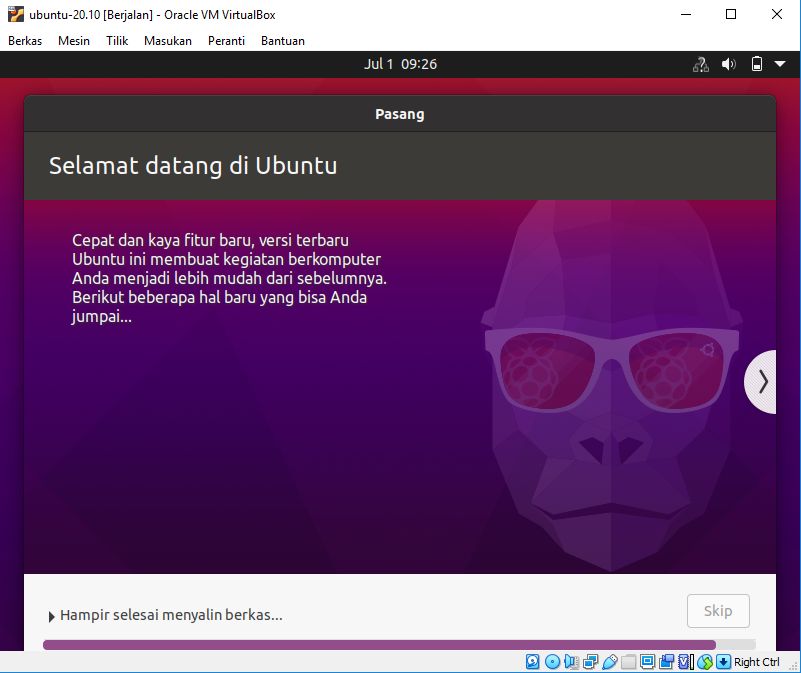This screenshot has width=801, height=673.
Task: Expand installation details disclosure triangle
Action: tap(51, 617)
